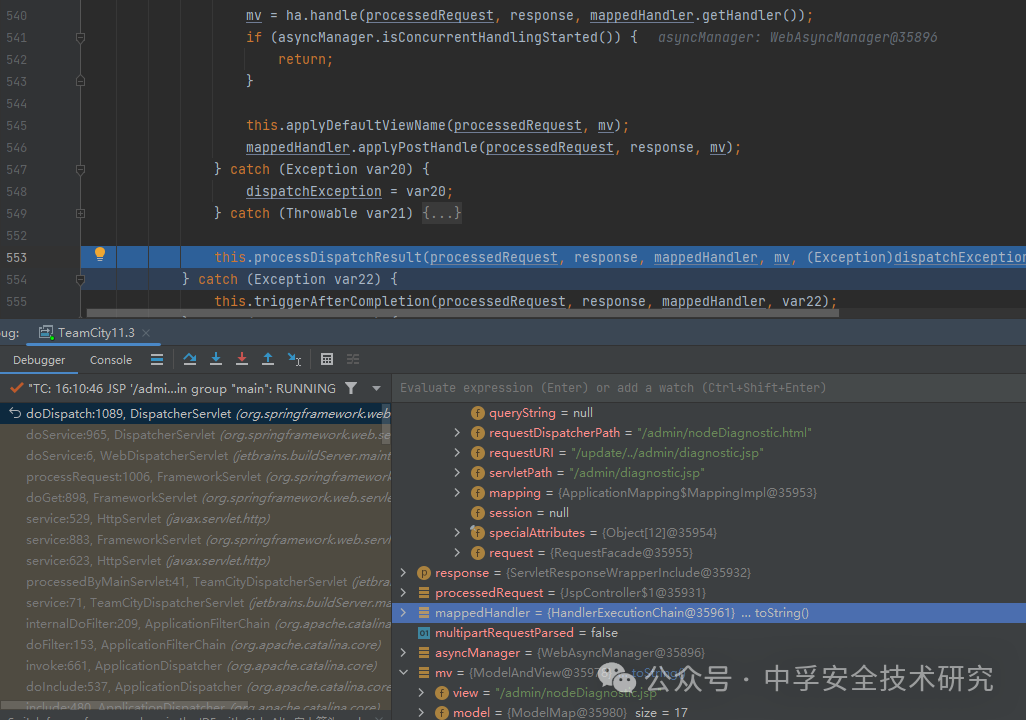
Task: Click the Step Over debugger icon
Action: coord(190,359)
